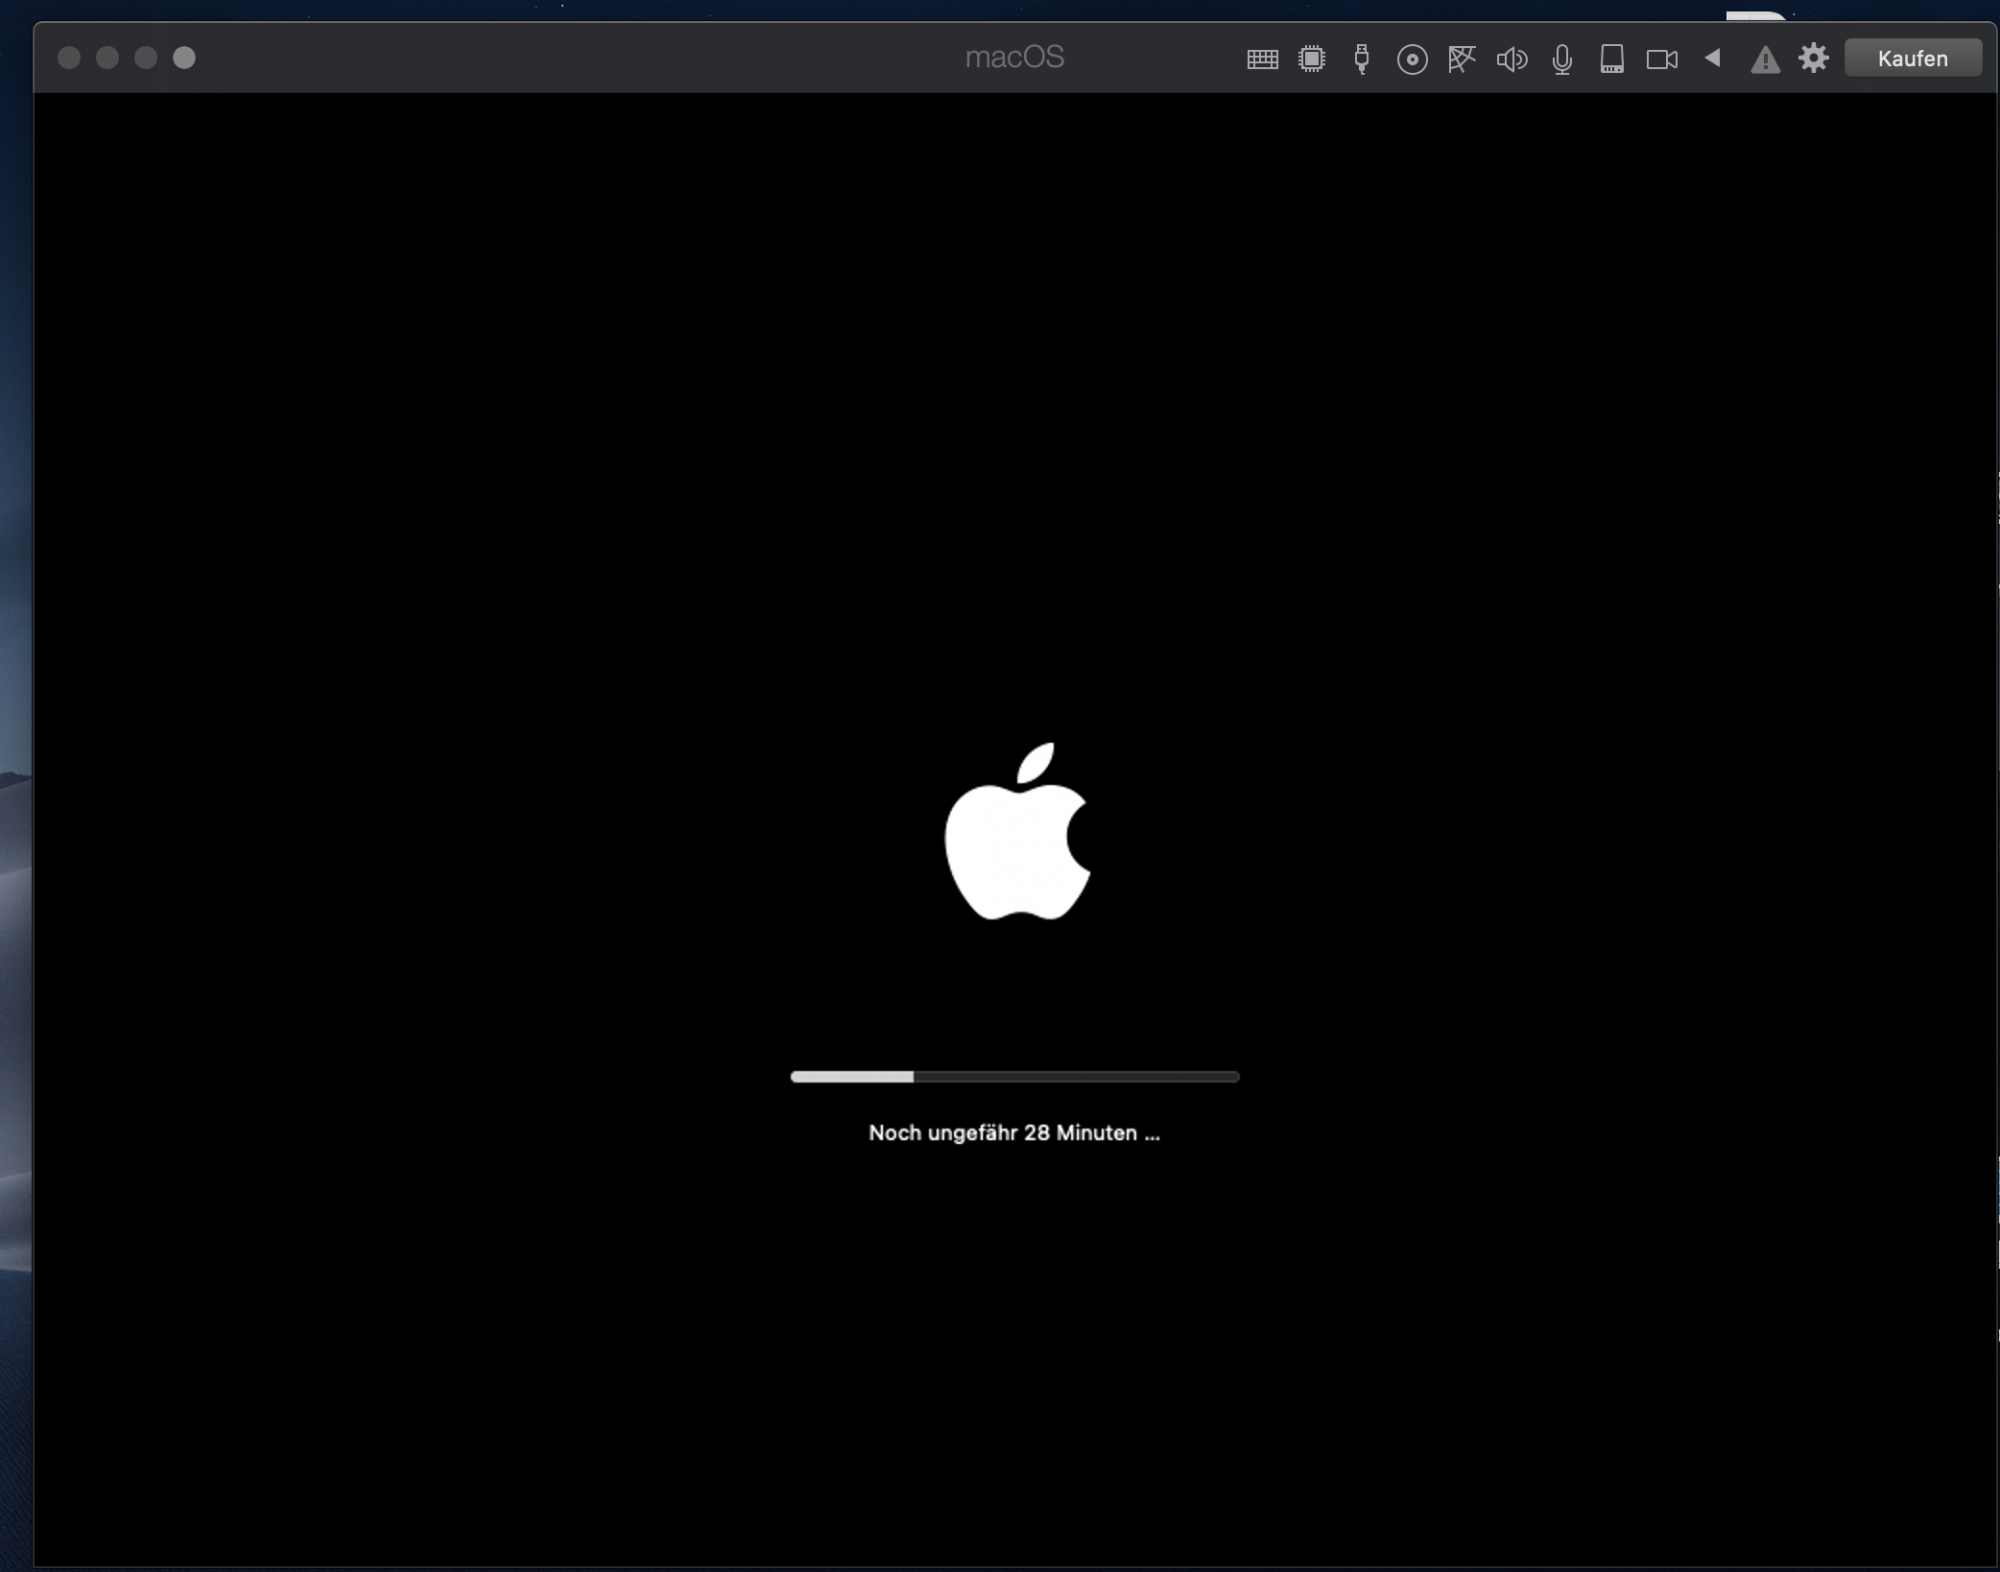Screen dimensions: 2000x1572
Task: Click the third gray window control button
Action: [x=146, y=58]
